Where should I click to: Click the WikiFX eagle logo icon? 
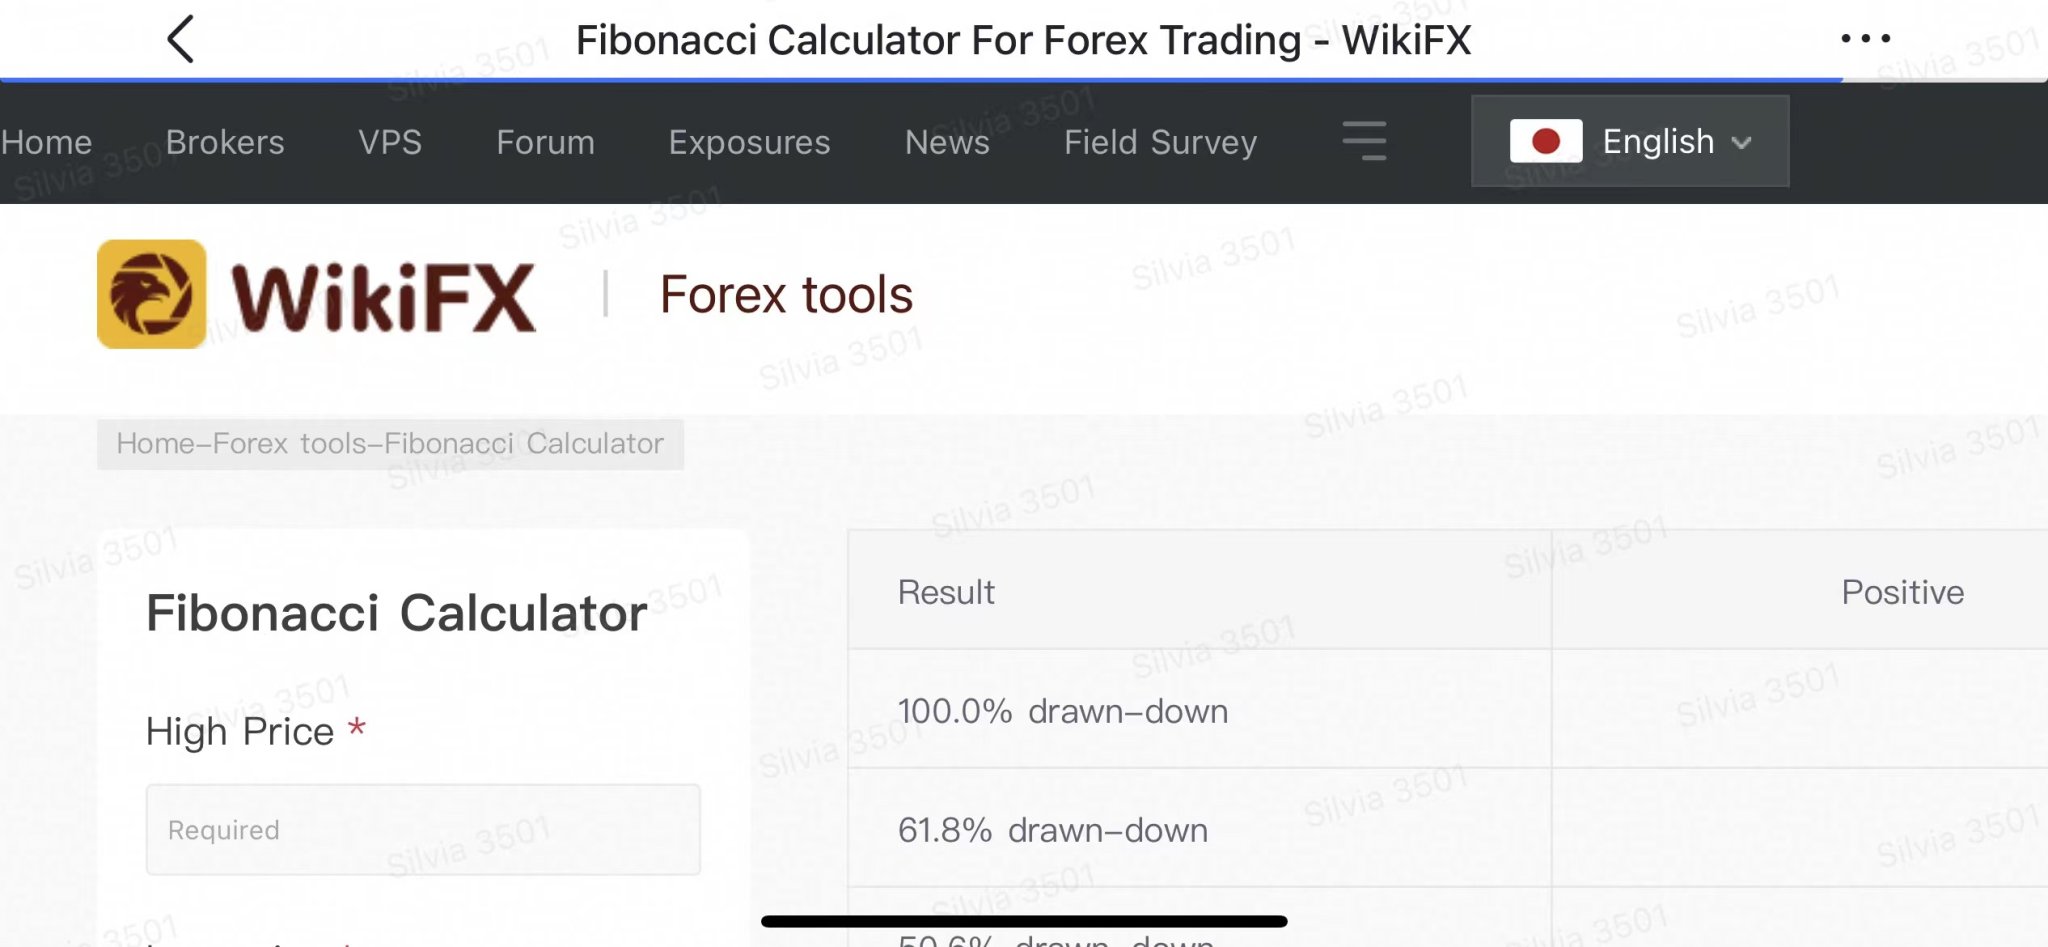[x=152, y=294]
